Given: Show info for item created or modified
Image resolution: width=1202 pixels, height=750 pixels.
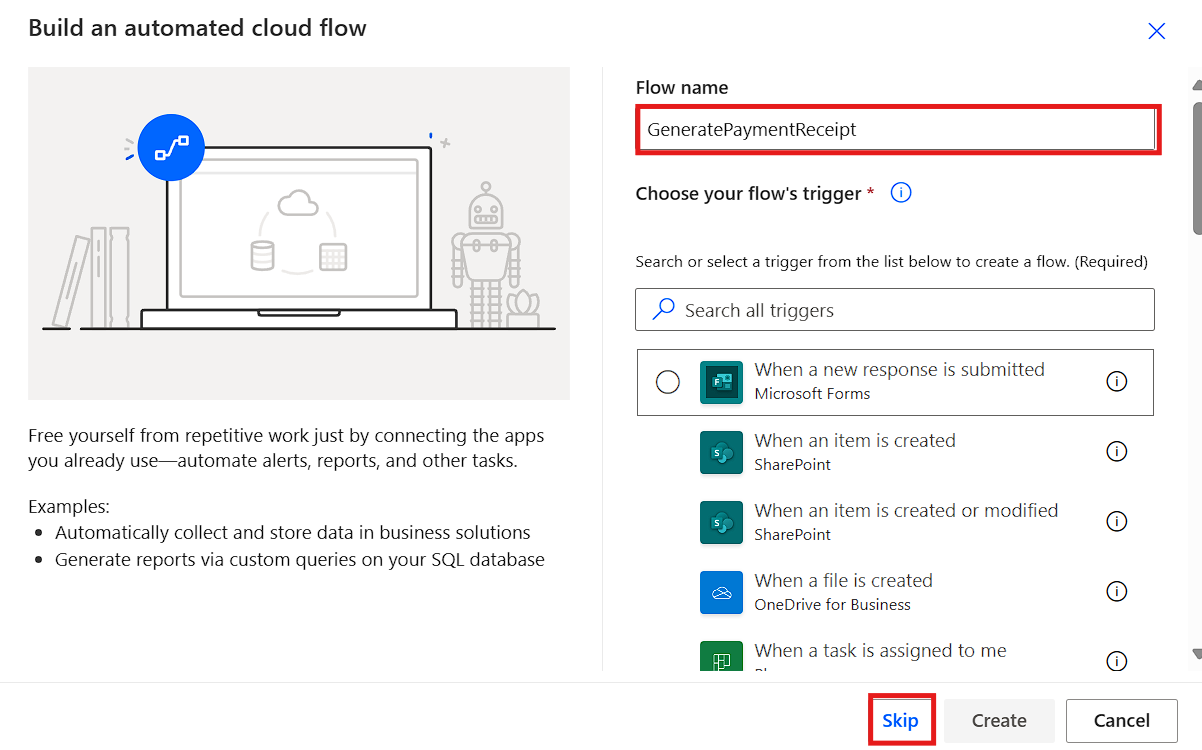Looking at the screenshot, I should pyautogui.click(x=1116, y=521).
